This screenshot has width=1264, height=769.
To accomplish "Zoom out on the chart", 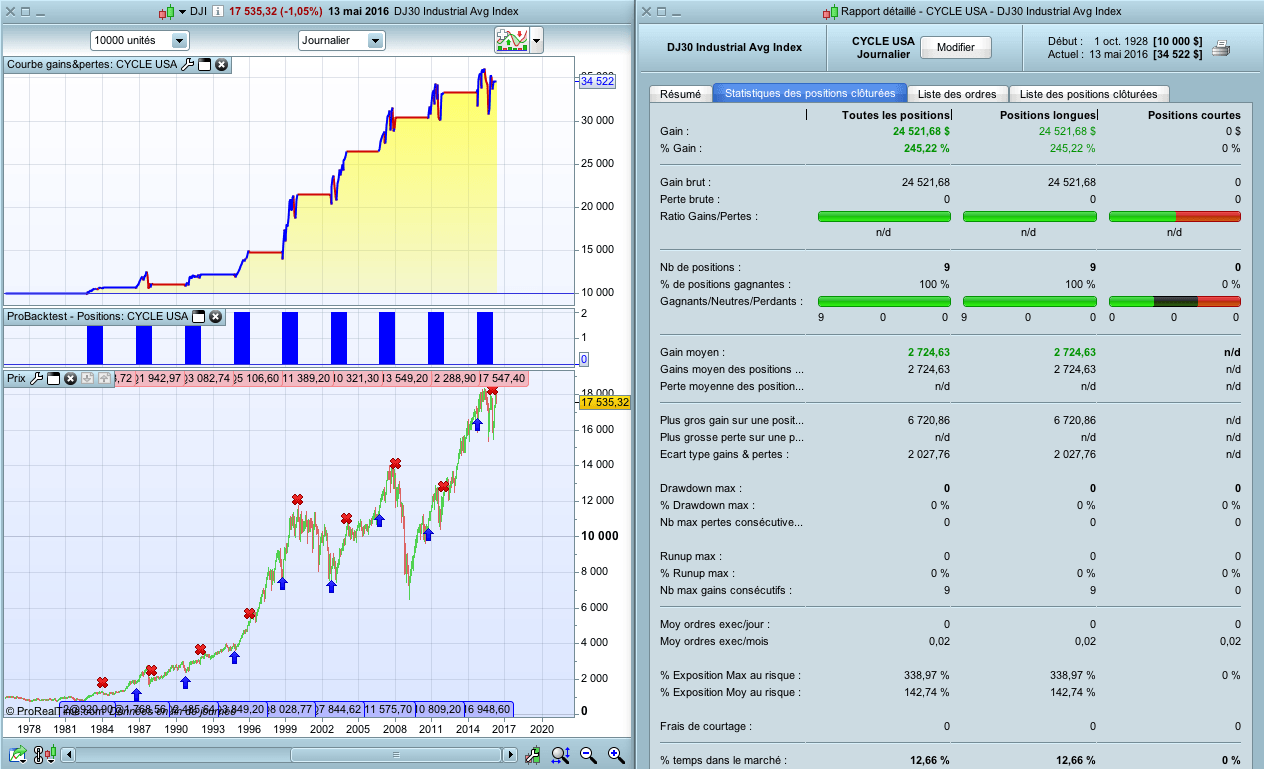I will [588, 755].
